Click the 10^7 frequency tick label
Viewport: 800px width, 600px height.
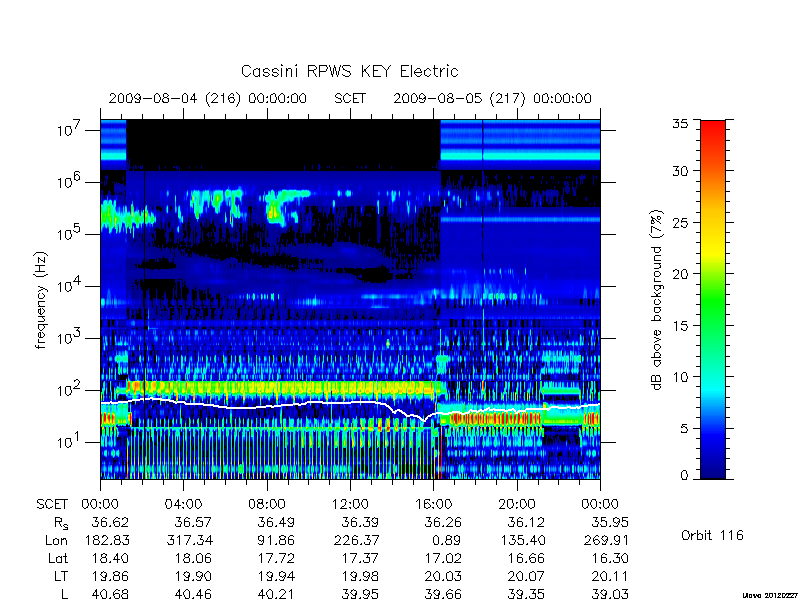pyautogui.click(x=70, y=129)
